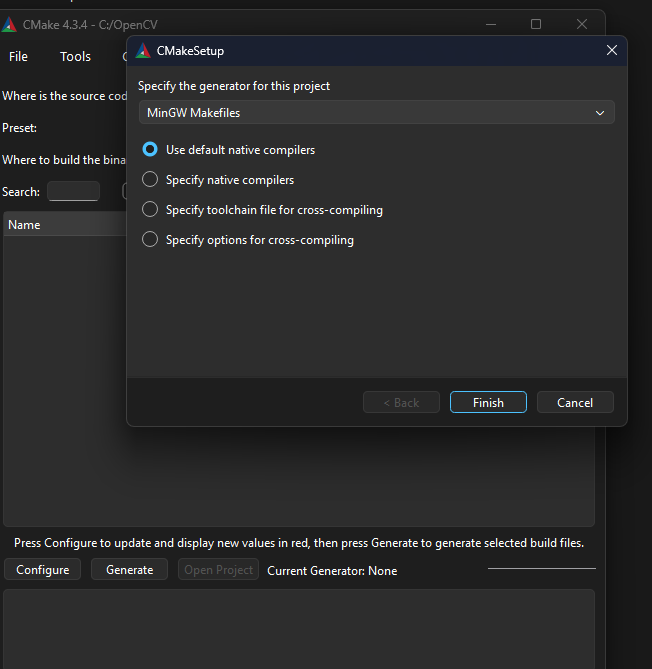
Task: Click the CMake logo icon in the CMakeSetup title bar
Action: coord(143,51)
